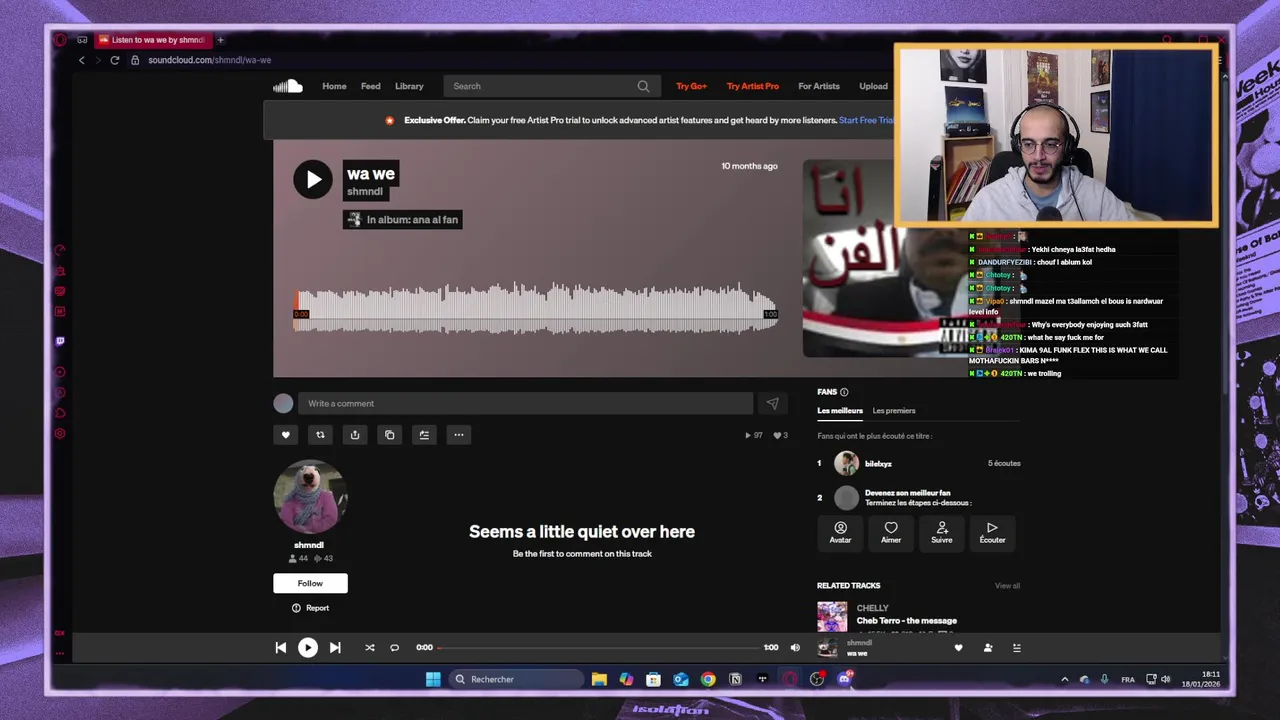The height and width of the screenshot is (720, 1280).
Task: Open the Cheb Terro track thumbnail
Action: click(832, 616)
